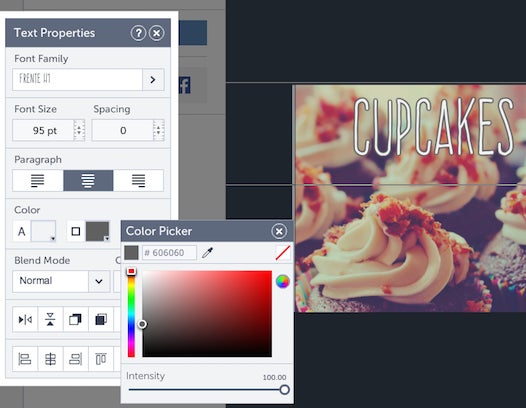This screenshot has width=526, height=408.
Task: Flip text horizontally icon
Action: click(25, 319)
